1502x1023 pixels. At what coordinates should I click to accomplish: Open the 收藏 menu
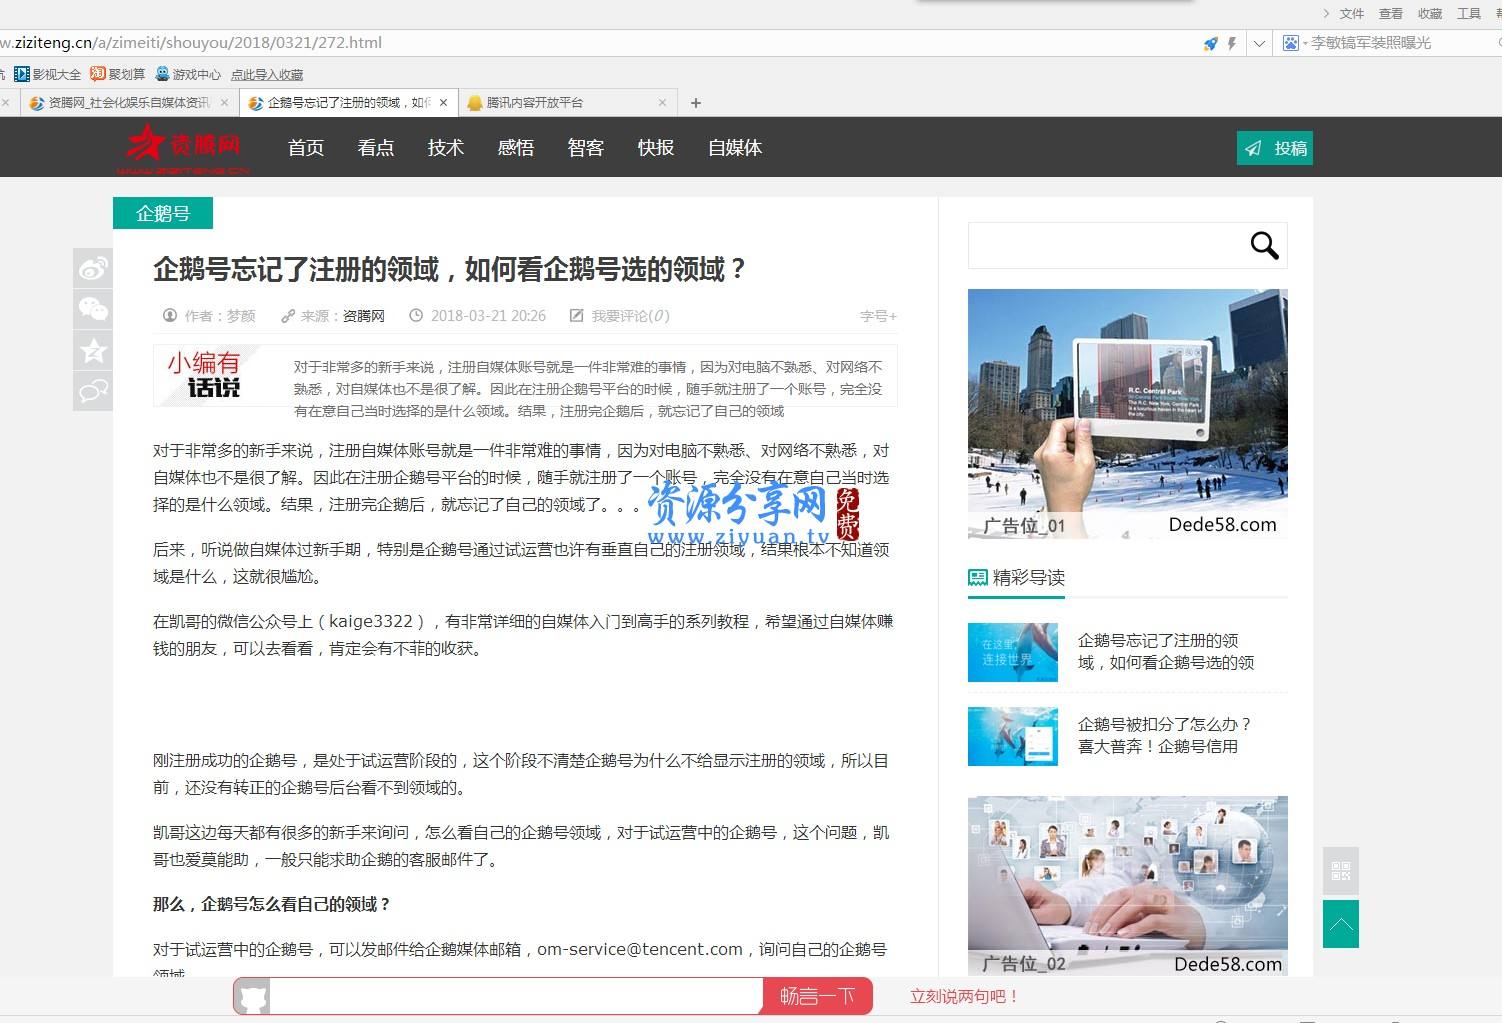(x=1430, y=13)
